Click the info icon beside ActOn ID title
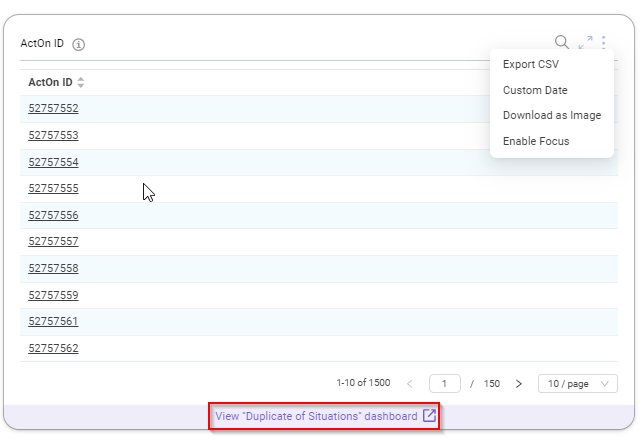Viewport: 644px width, 440px height. 78,44
